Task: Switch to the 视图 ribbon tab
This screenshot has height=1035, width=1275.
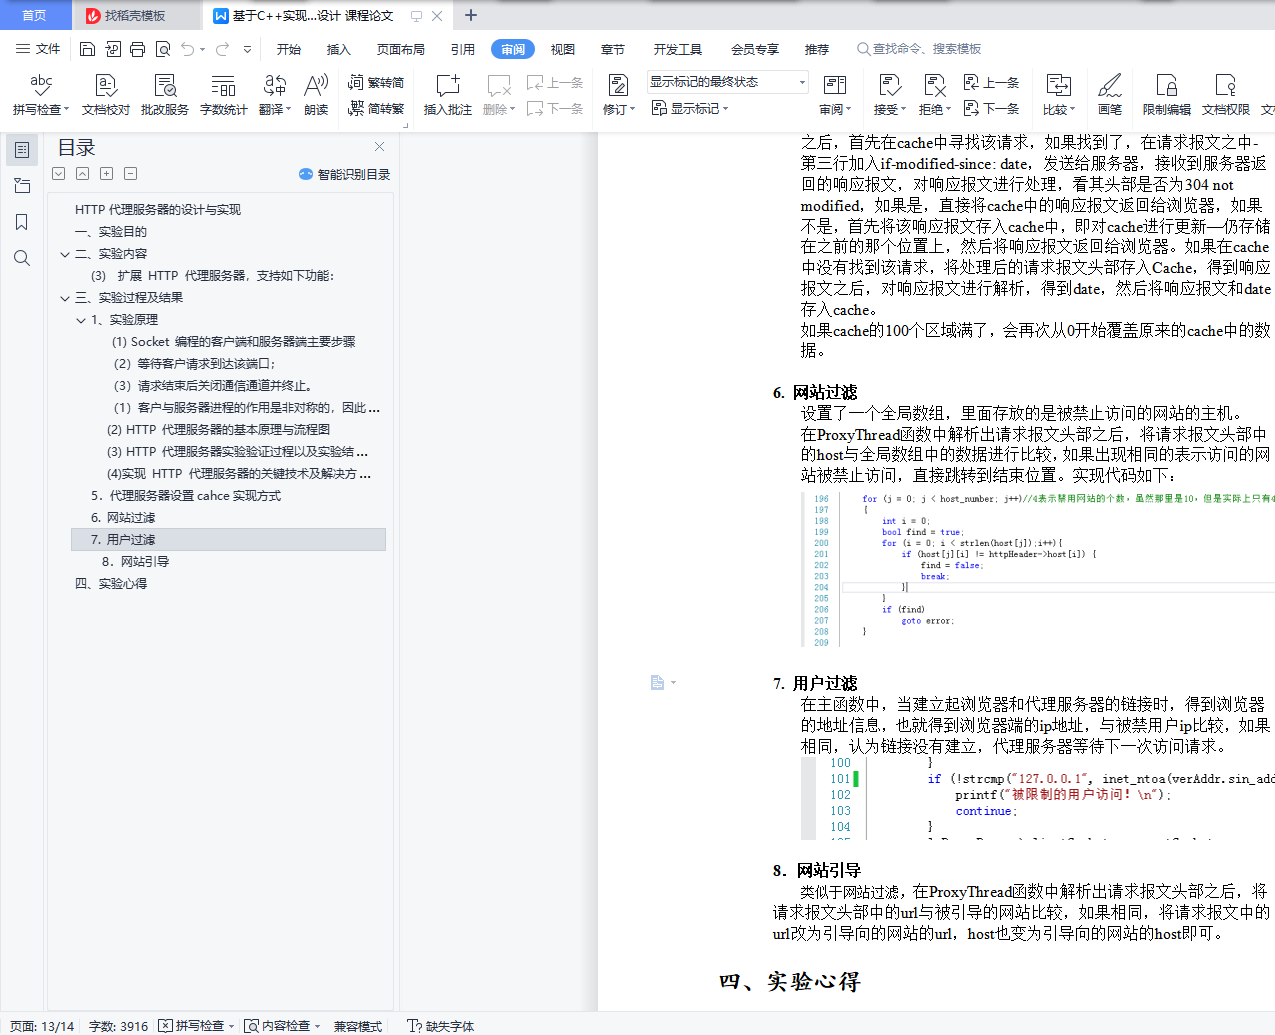Action: click(x=563, y=49)
